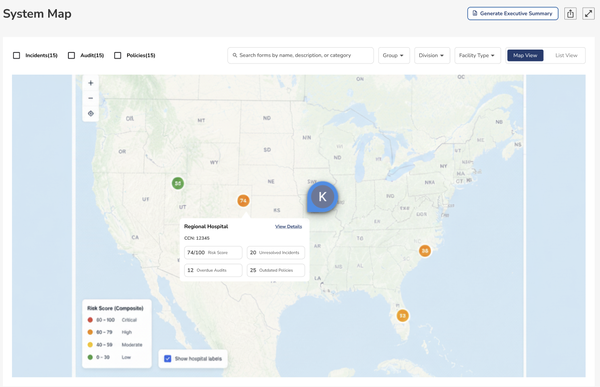Screen dimensions: 600x387
Task: Click the System Map page heading
Action: (37, 14)
